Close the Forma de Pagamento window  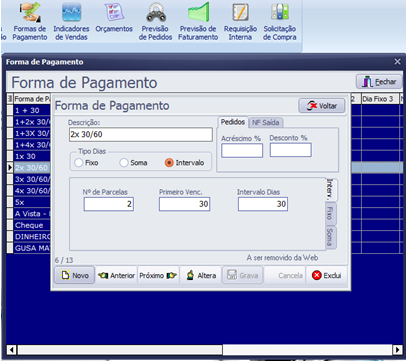[x=397, y=62]
